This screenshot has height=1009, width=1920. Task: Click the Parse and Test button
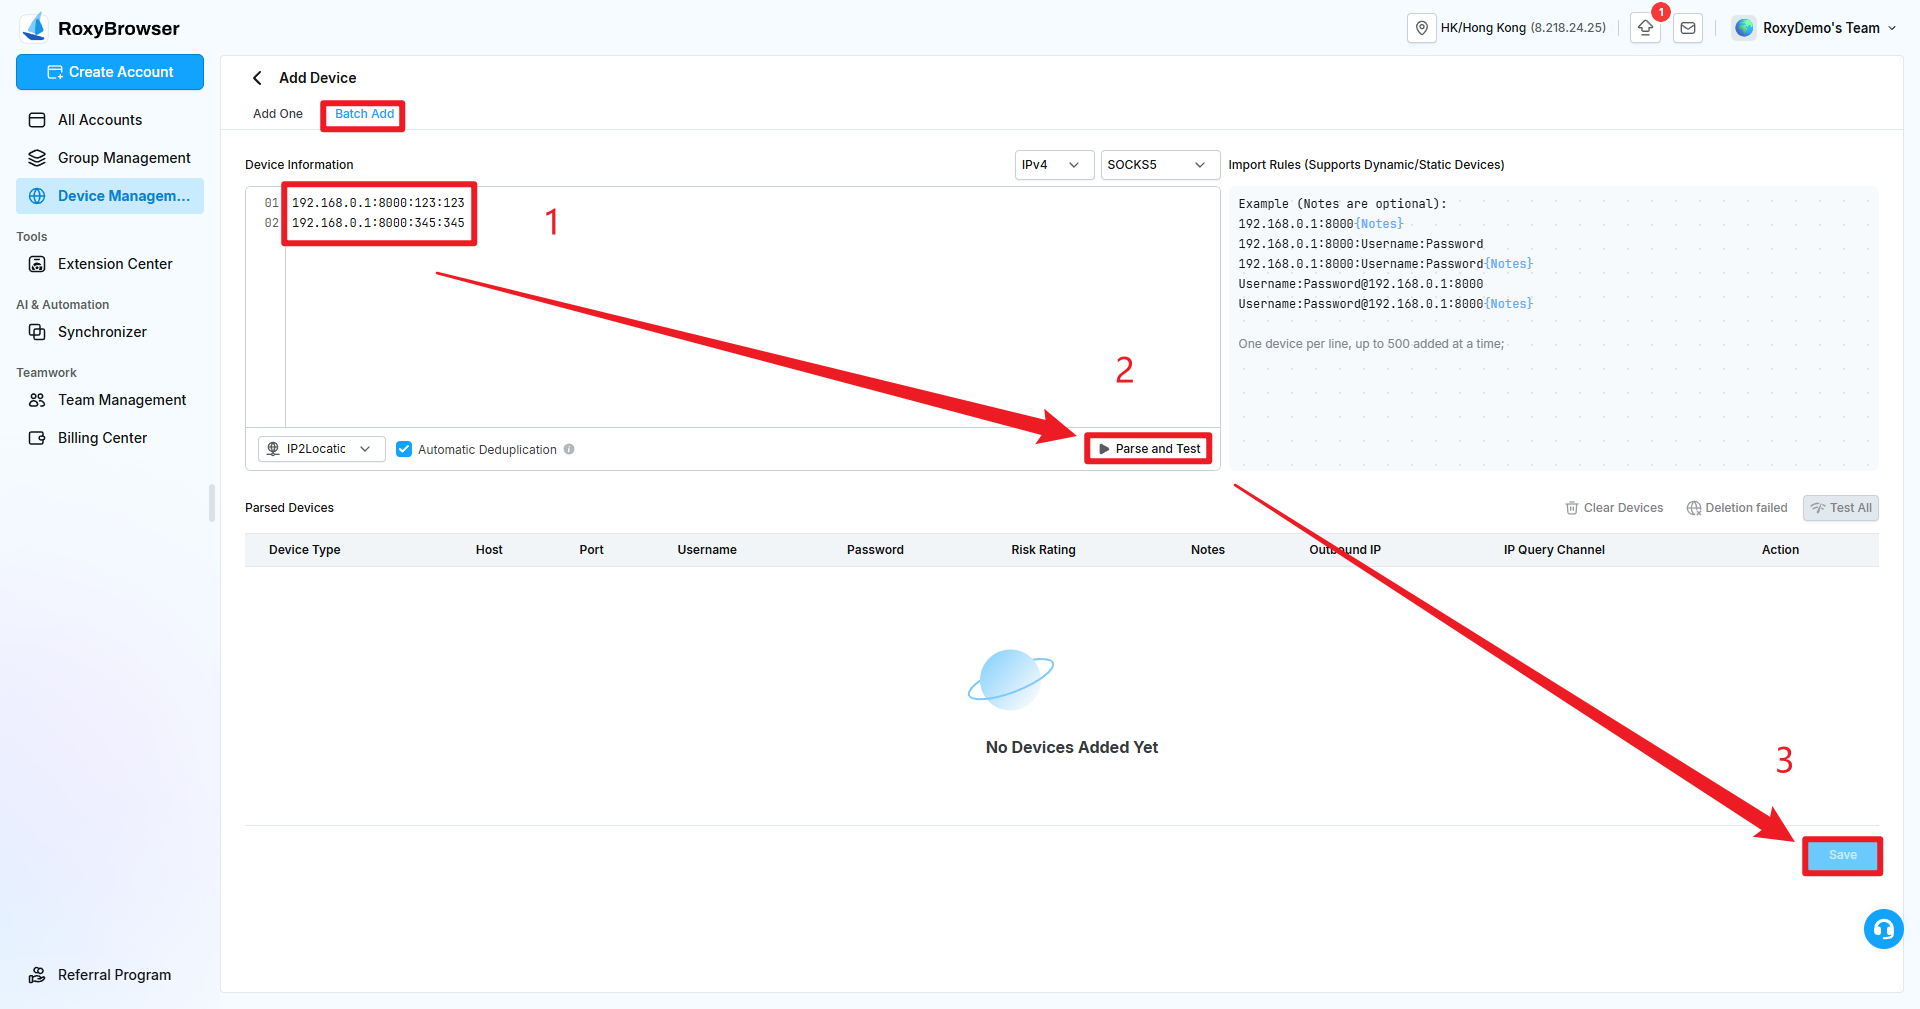[x=1148, y=449]
